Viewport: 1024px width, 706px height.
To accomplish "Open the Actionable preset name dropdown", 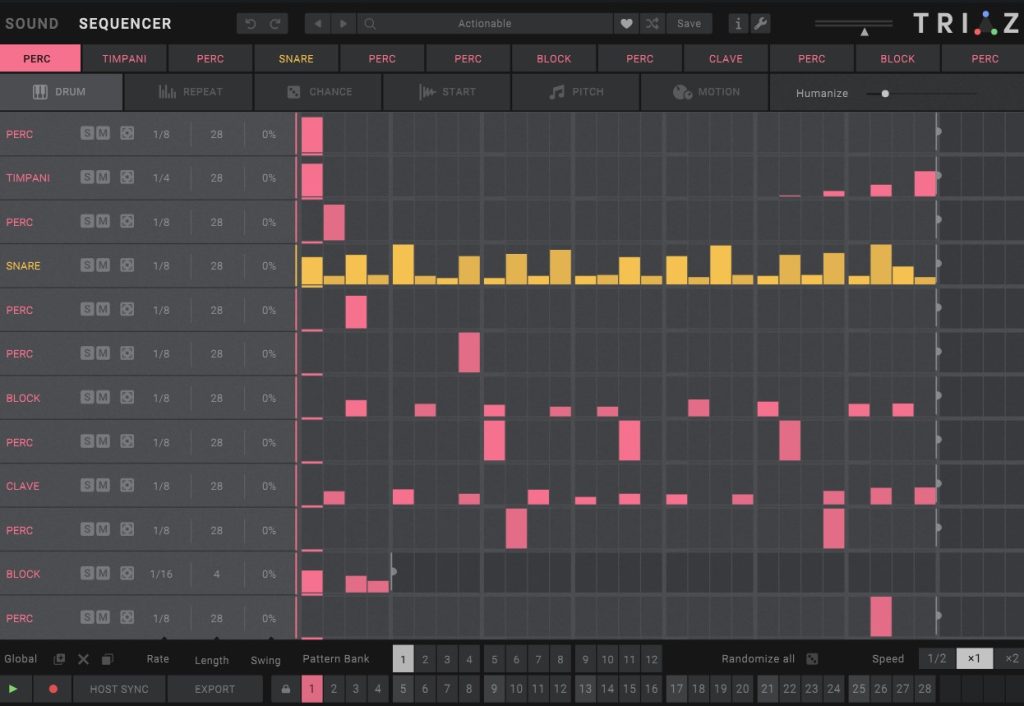I will [x=484, y=23].
